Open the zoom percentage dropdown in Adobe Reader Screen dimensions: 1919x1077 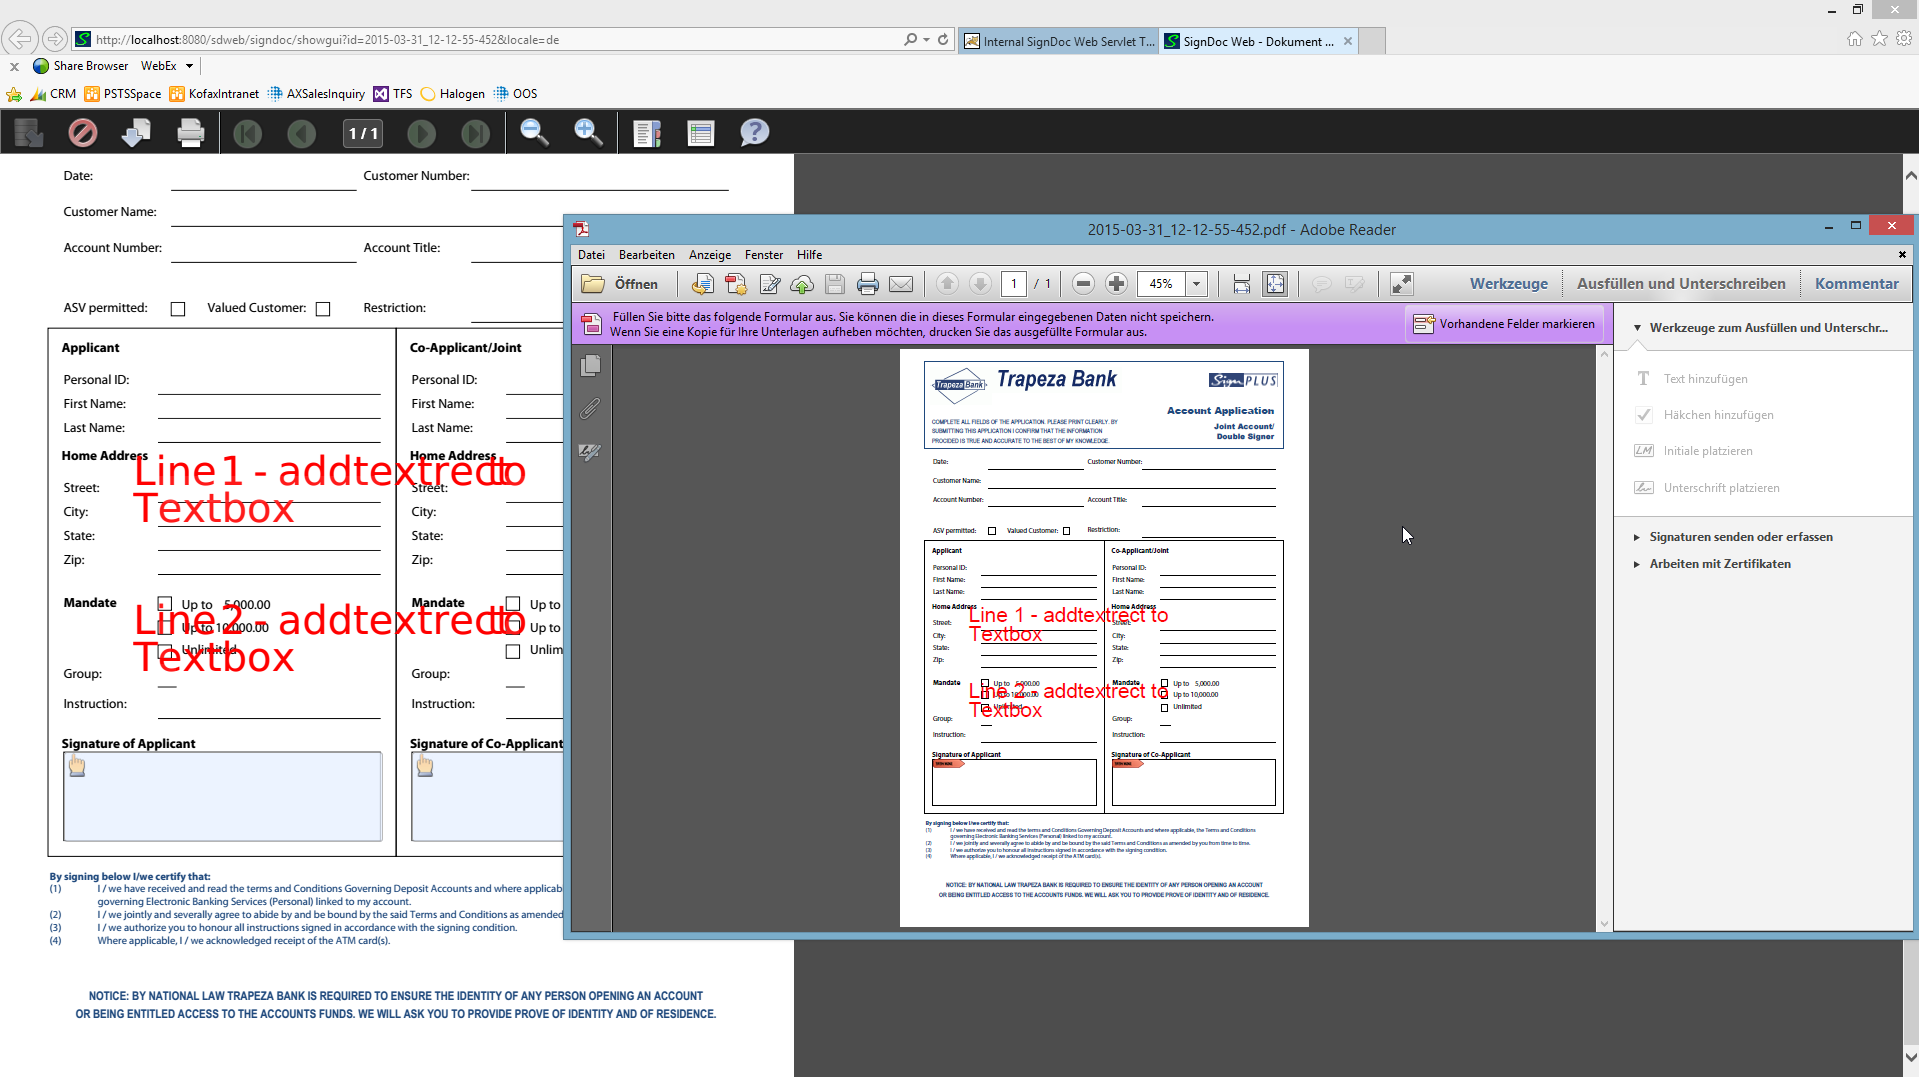coord(1196,284)
